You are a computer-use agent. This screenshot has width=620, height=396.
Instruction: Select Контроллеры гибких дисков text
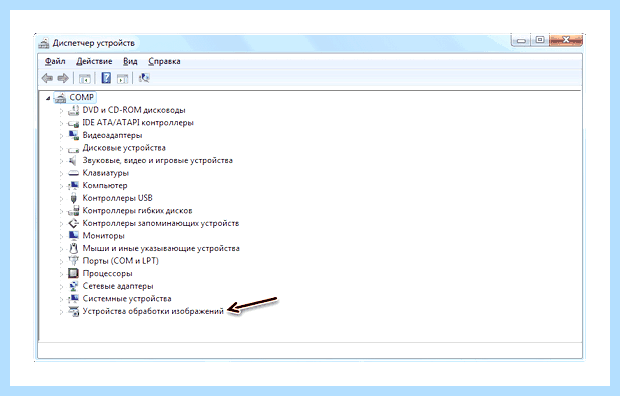click(137, 210)
